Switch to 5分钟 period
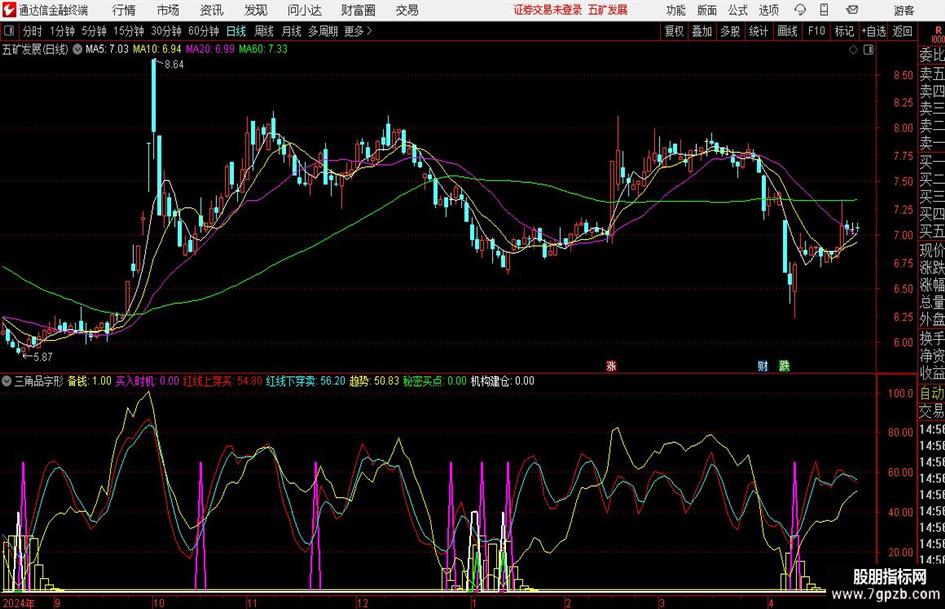 coord(94,31)
